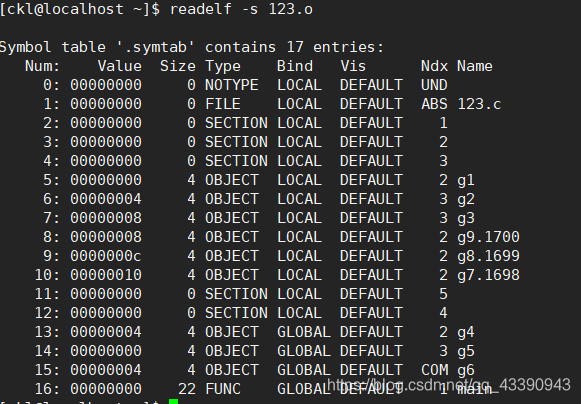This screenshot has height=404, width=581.
Task: Click the symbol name 'g2'
Action: tap(466, 199)
